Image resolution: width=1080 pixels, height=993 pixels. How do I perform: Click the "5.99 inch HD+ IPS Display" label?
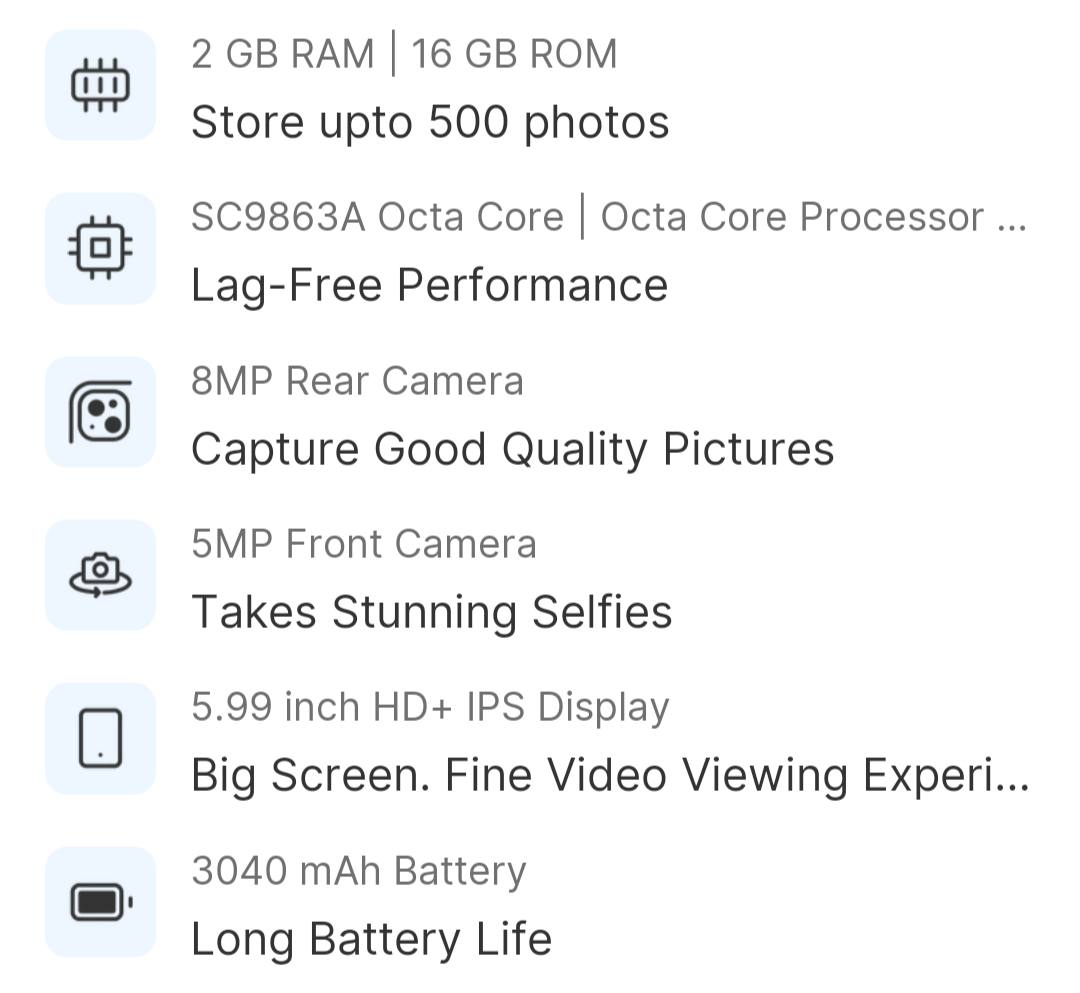[430, 707]
